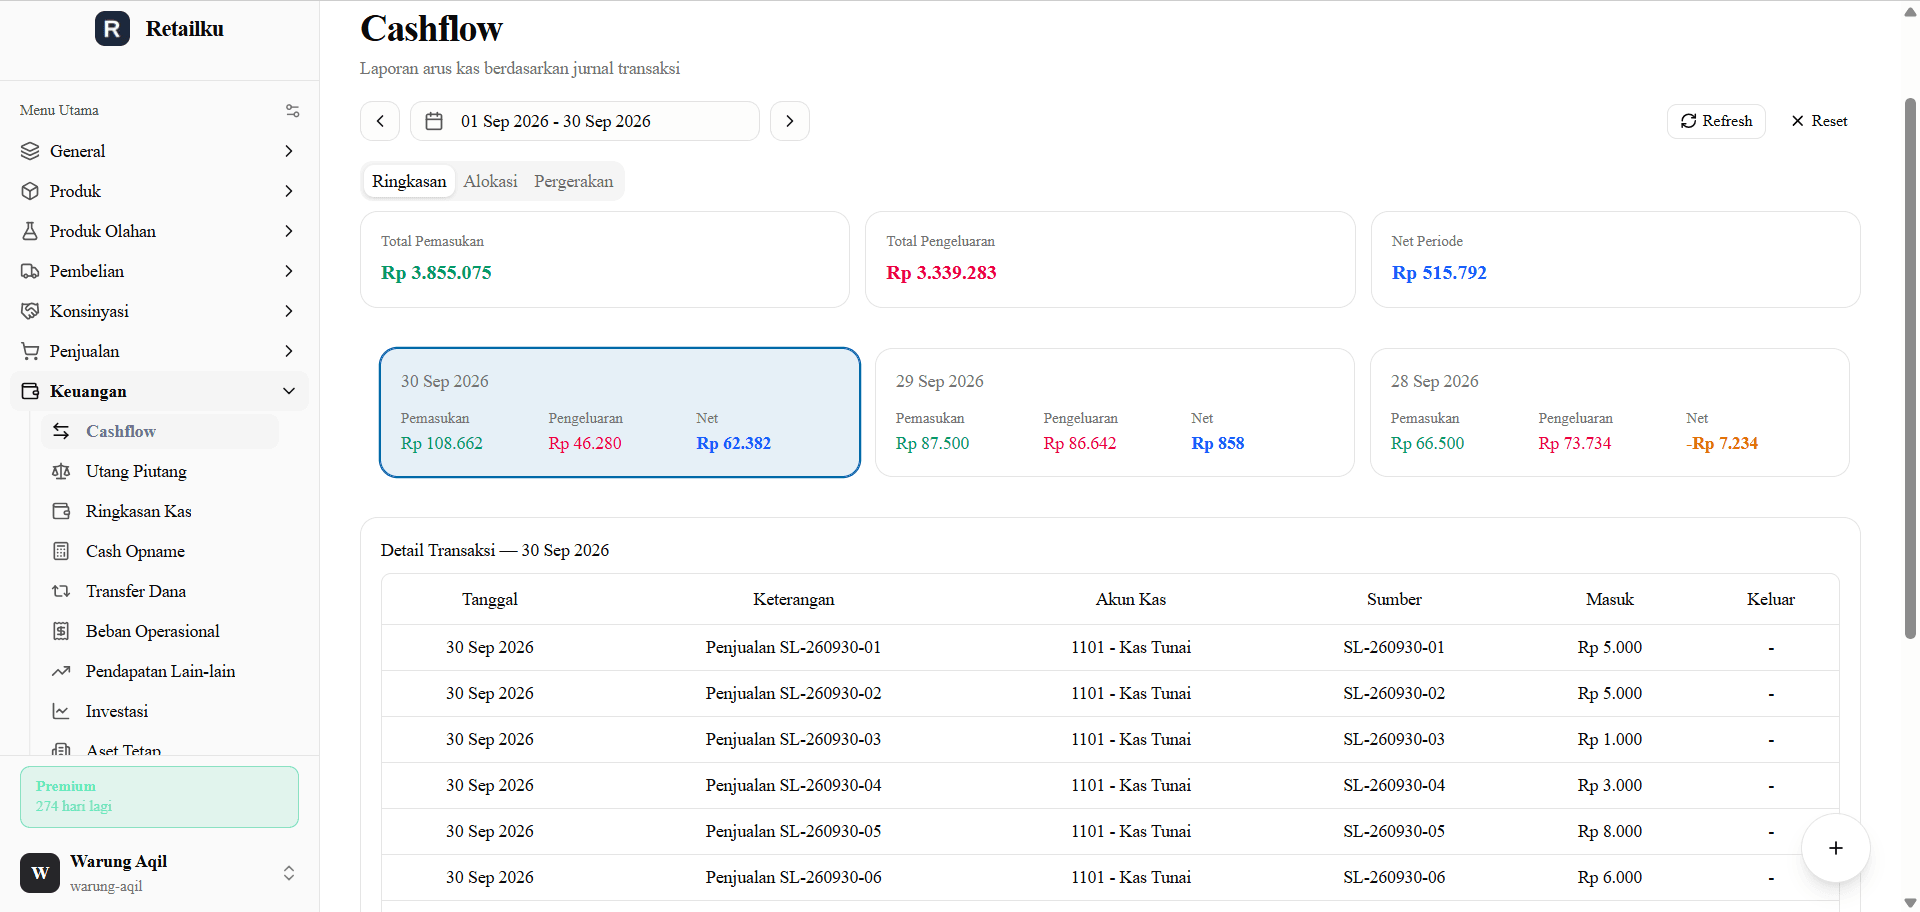This screenshot has width=1920, height=912.
Task: Expand the General menu chevron
Action: pyautogui.click(x=289, y=151)
